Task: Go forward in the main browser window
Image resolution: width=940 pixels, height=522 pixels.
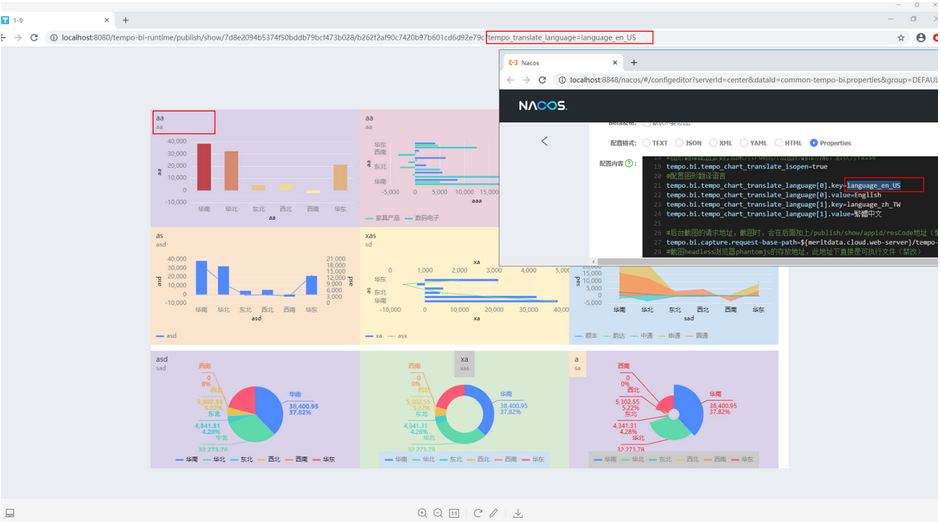Action: (18, 37)
